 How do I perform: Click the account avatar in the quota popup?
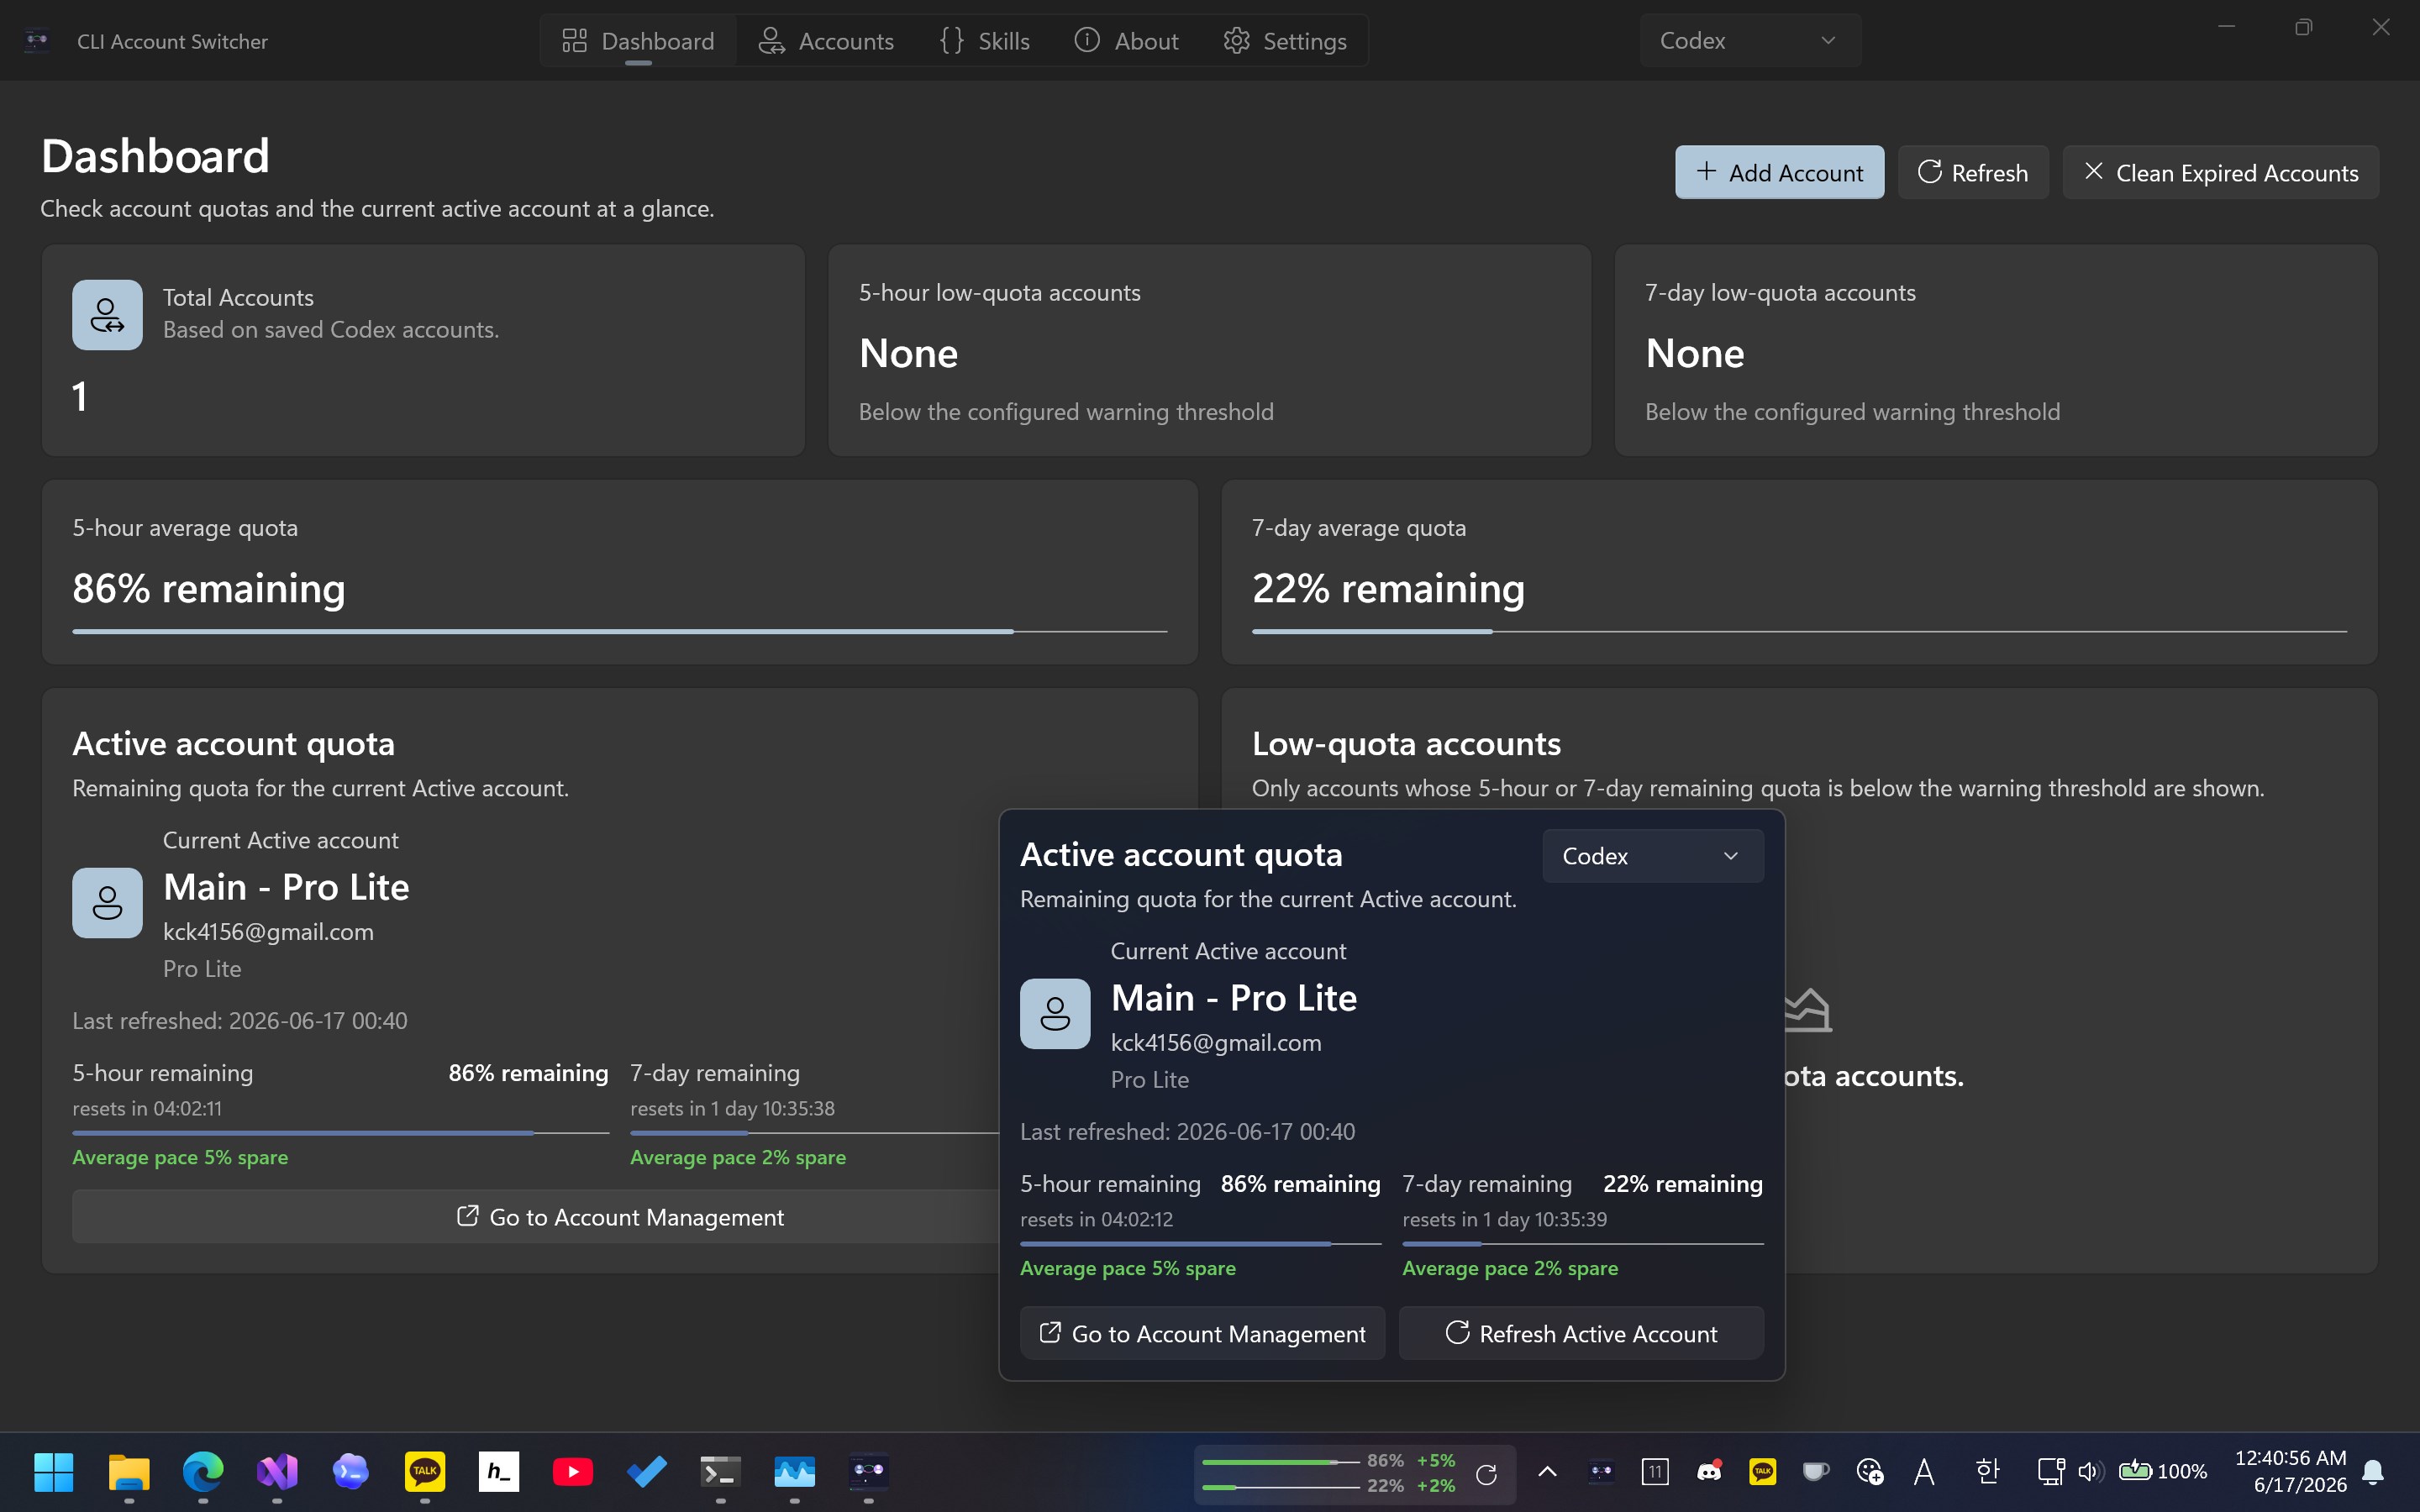[x=1055, y=1014]
